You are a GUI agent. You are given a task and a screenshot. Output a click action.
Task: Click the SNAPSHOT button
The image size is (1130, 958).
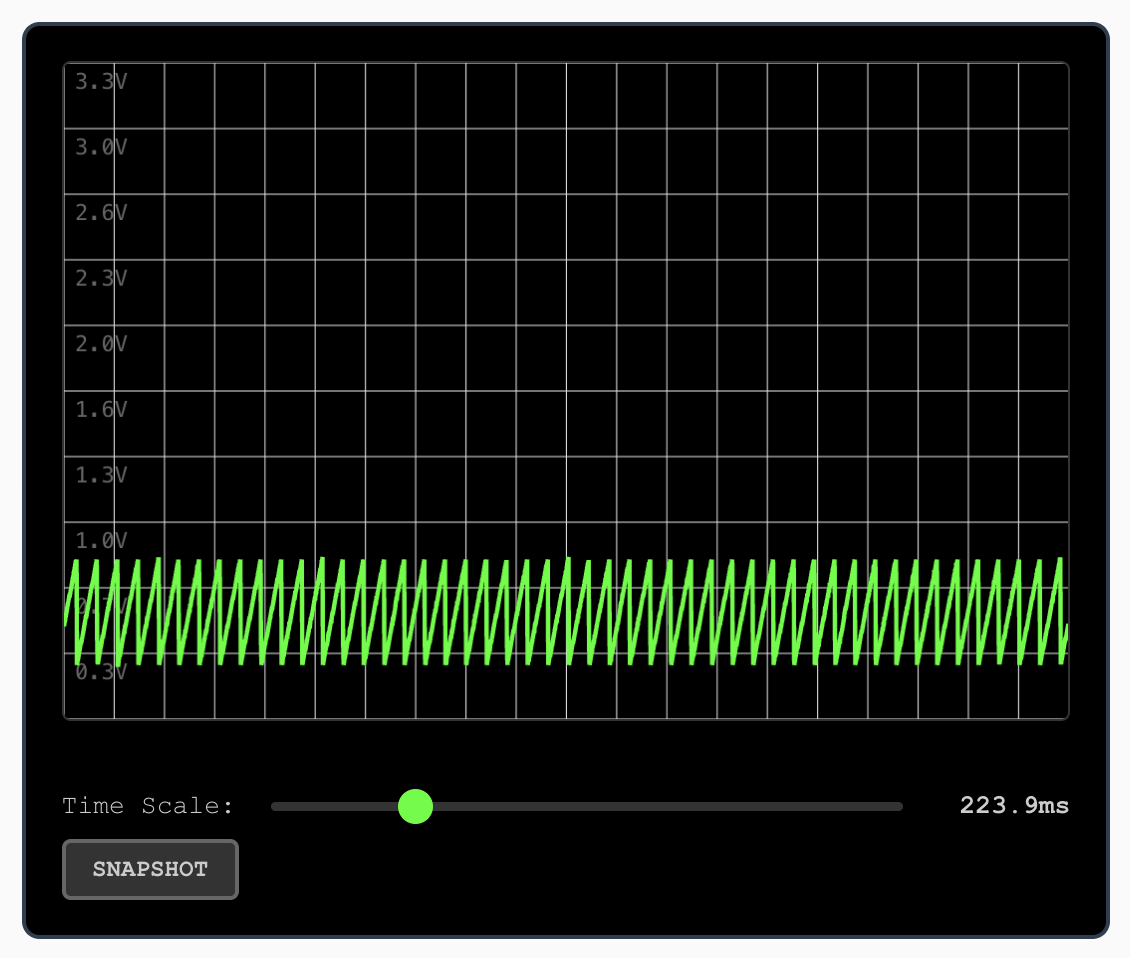point(150,869)
